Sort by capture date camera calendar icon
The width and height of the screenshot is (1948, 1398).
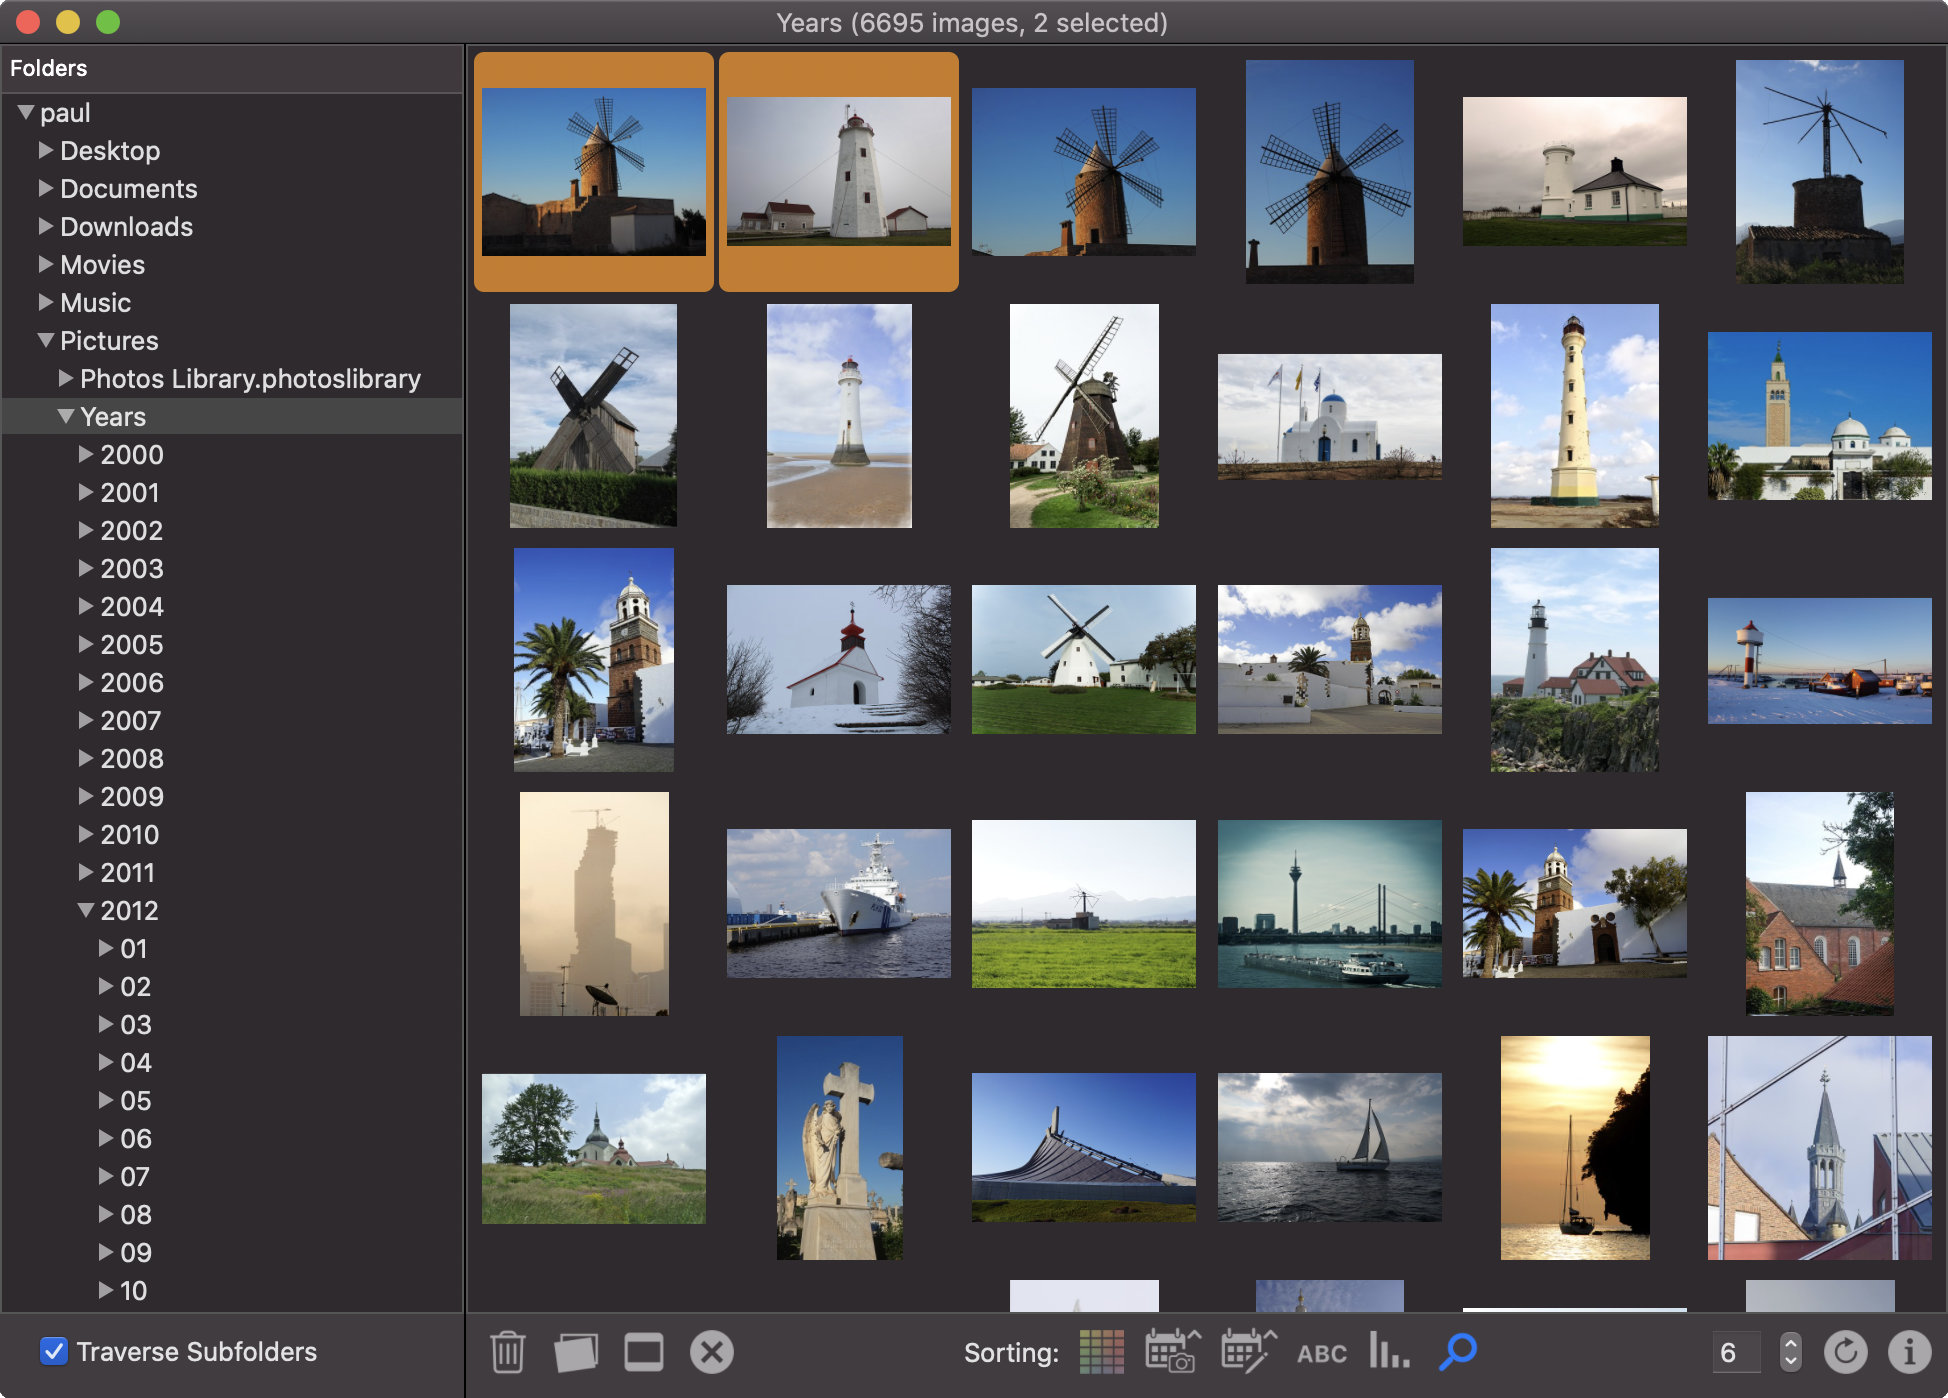pyautogui.click(x=1173, y=1352)
